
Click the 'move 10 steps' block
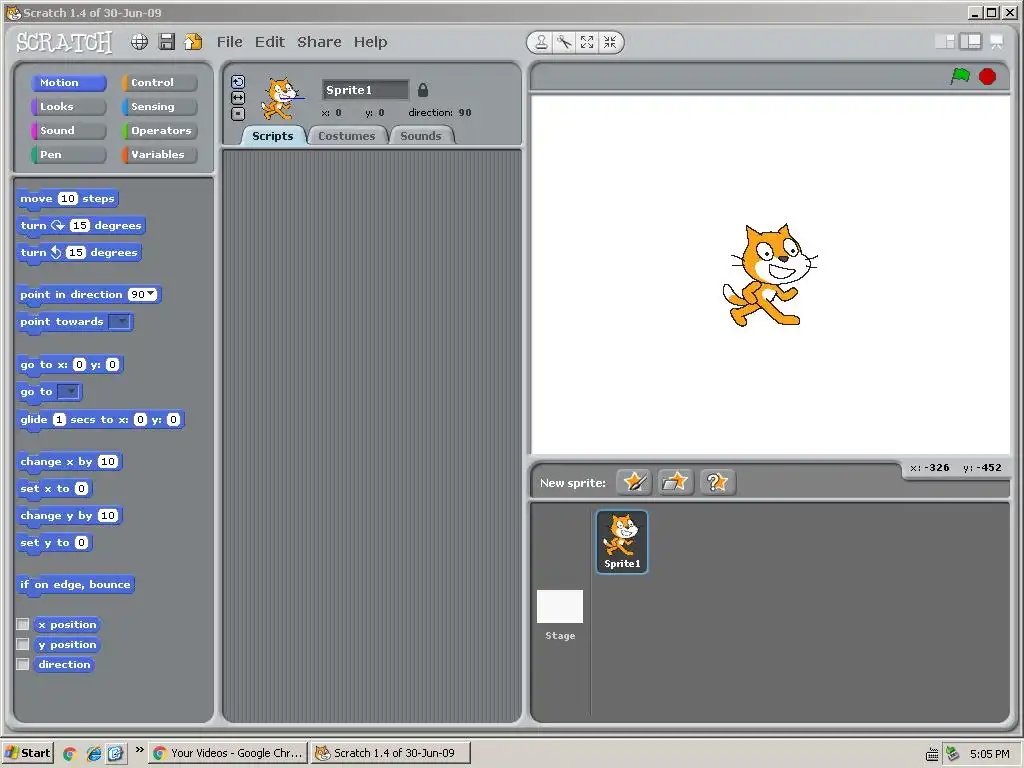[x=67, y=199]
